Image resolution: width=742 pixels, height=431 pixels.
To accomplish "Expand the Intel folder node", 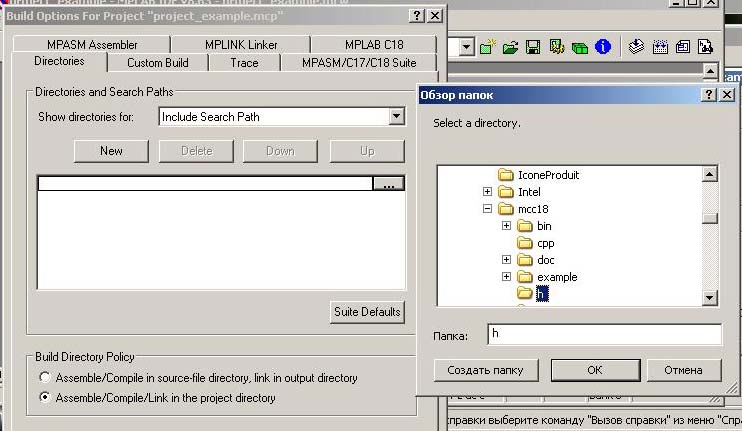I will click(x=488, y=192).
